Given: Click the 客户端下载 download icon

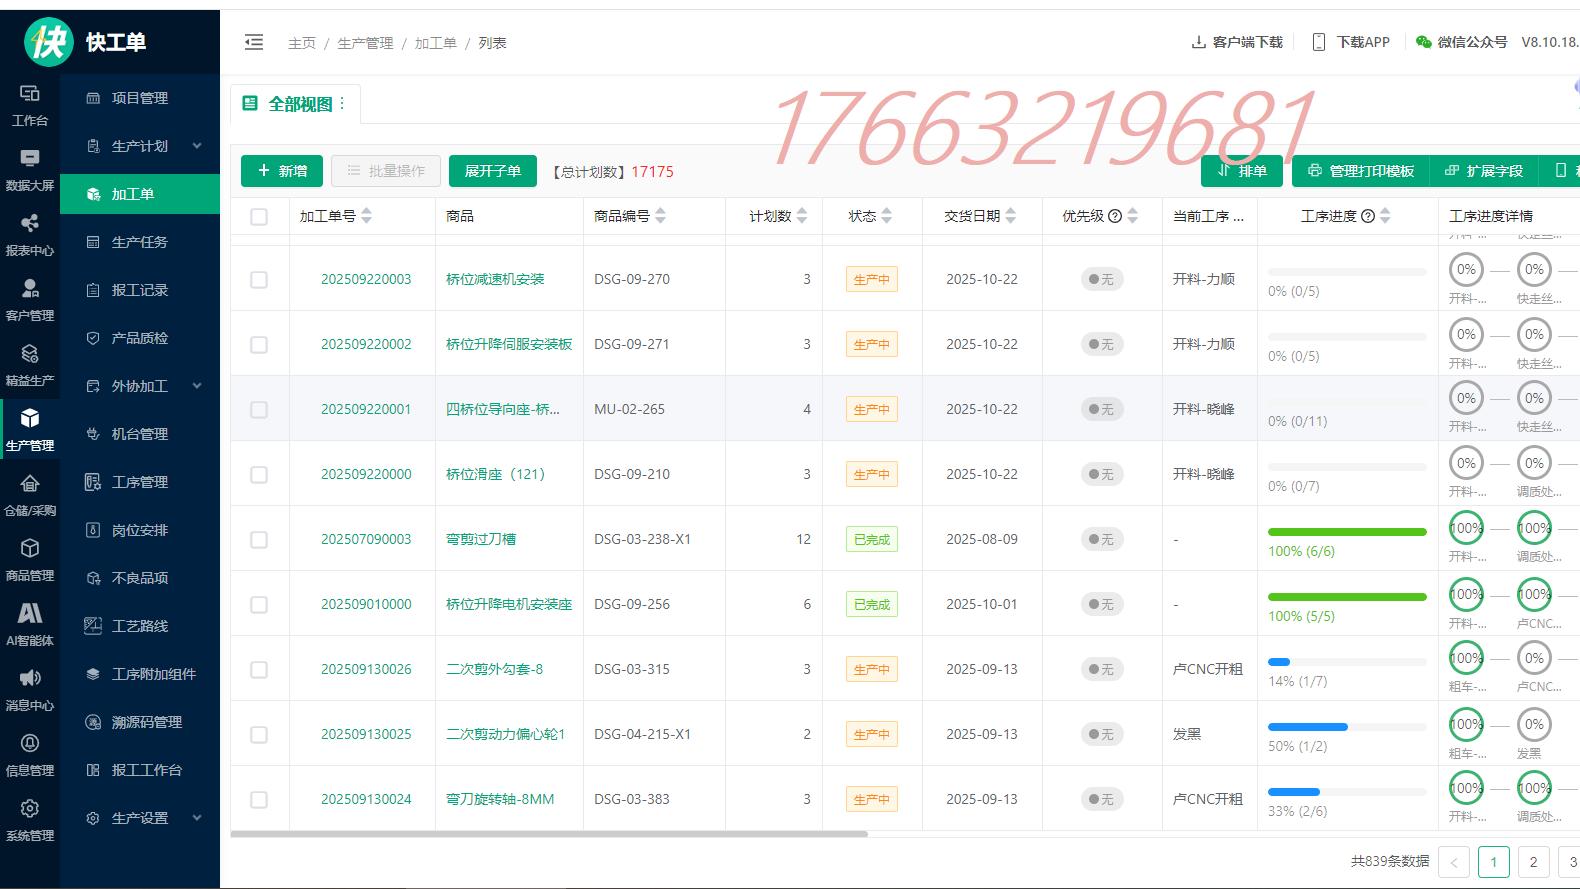Looking at the screenshot, I should point(1198,42).
